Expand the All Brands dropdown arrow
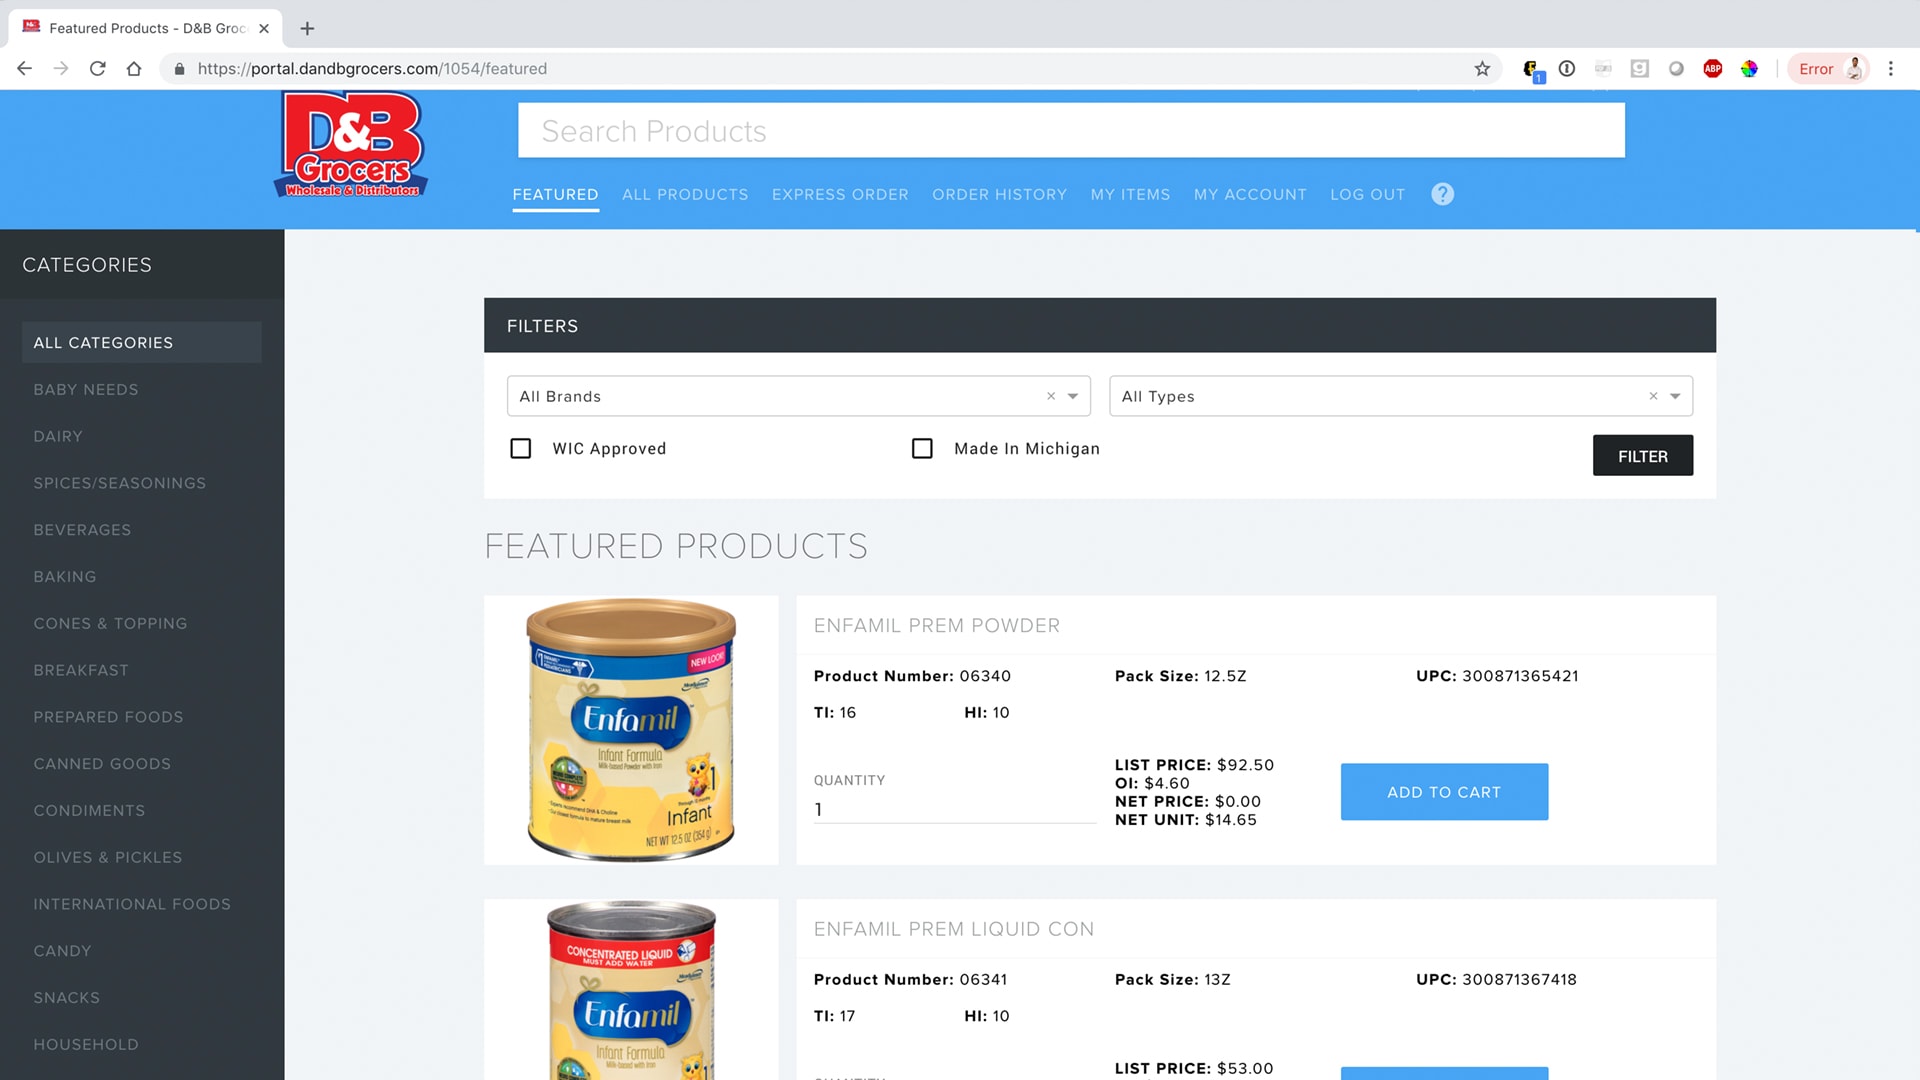 click(1073, 396)
